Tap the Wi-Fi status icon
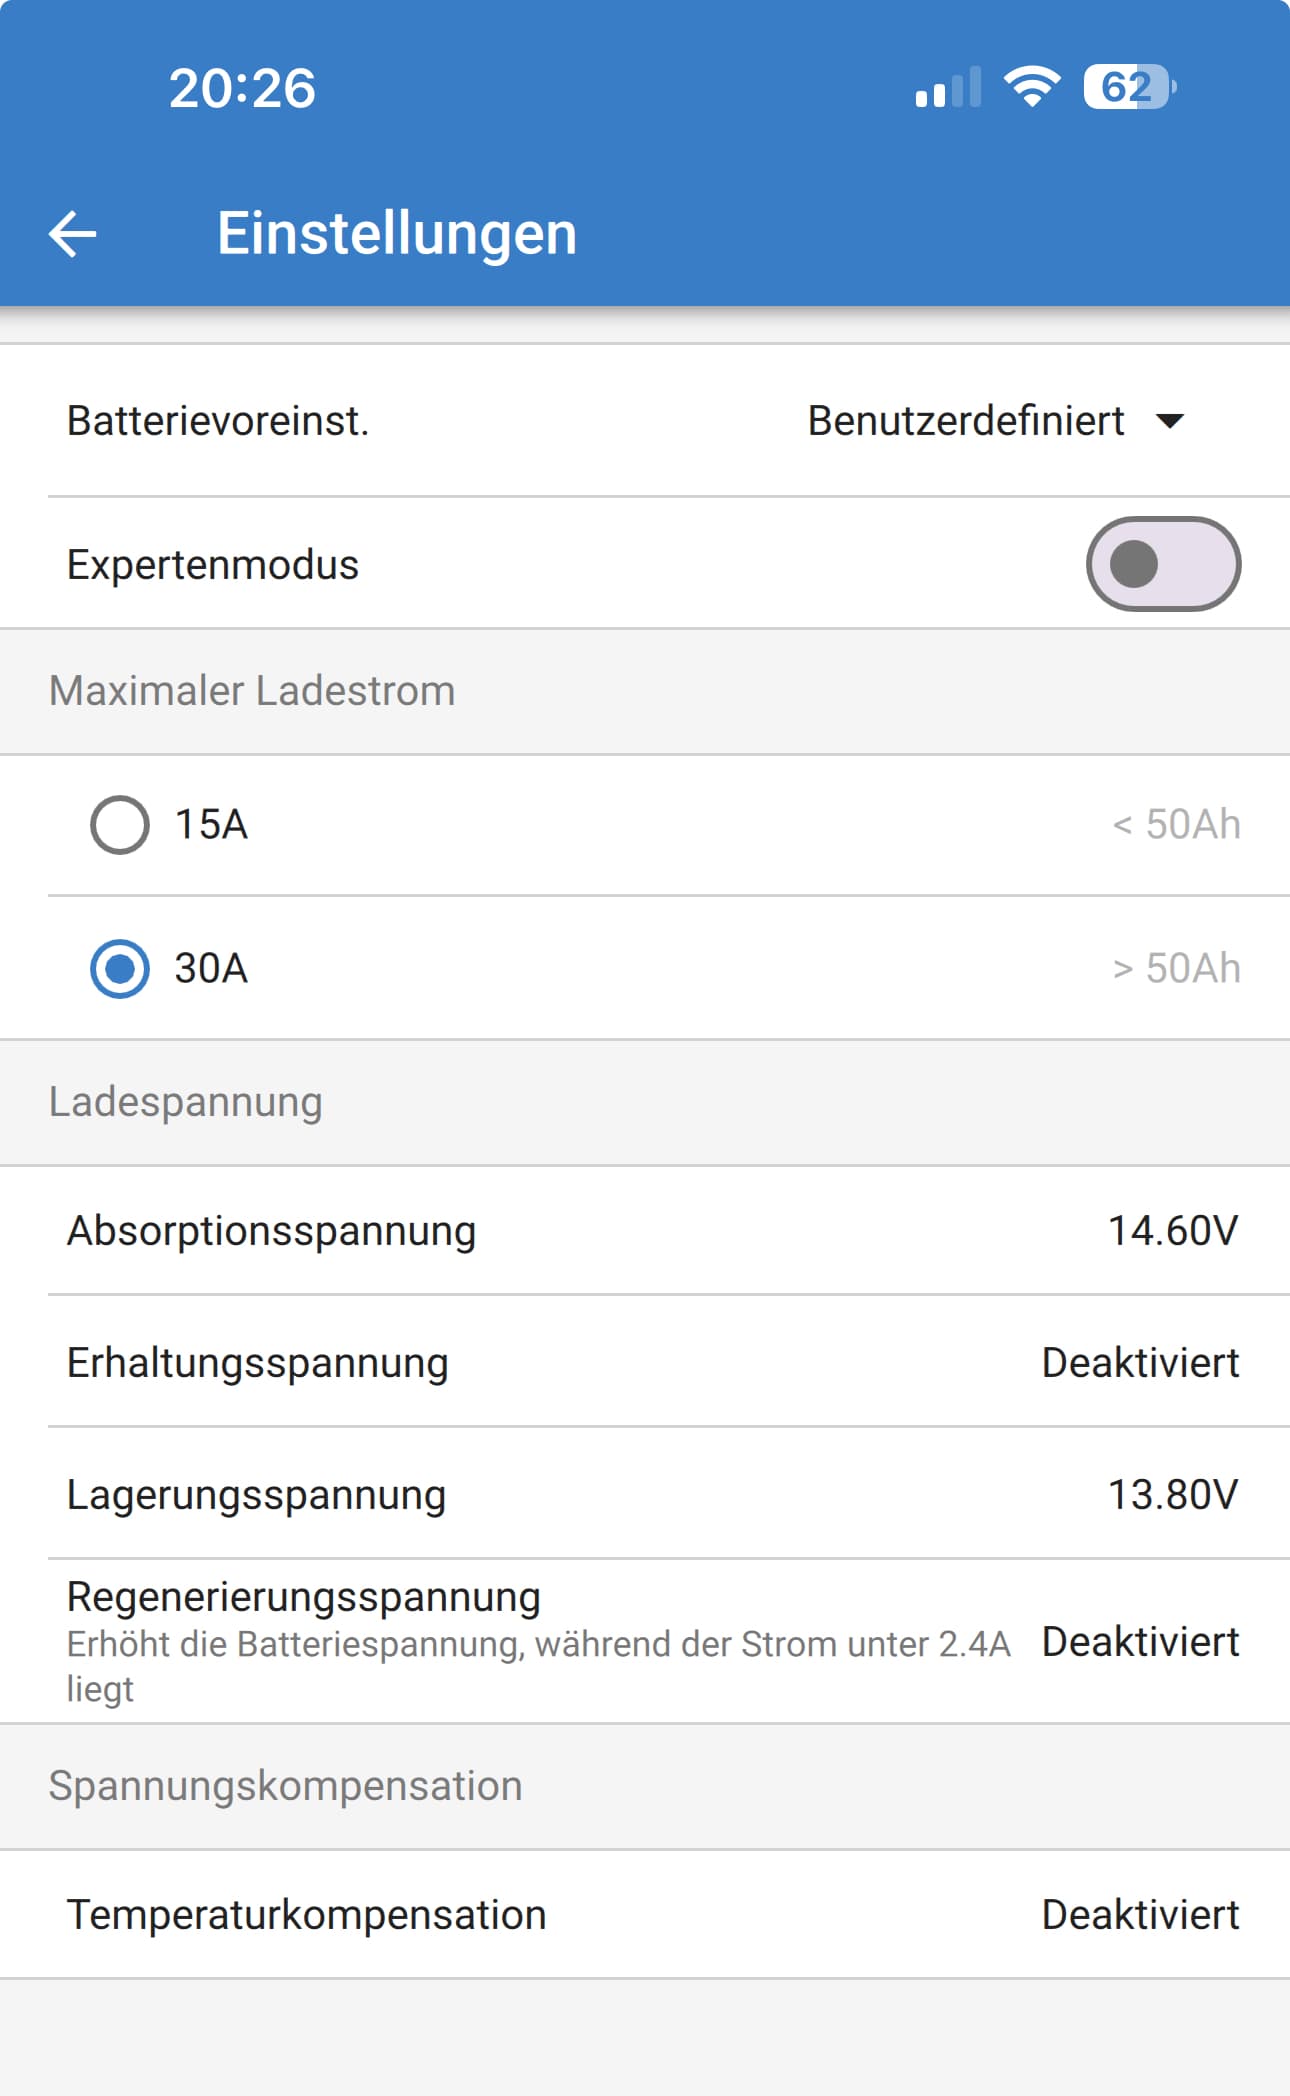1290x2096 pixels. click(x=1032, y=87)
